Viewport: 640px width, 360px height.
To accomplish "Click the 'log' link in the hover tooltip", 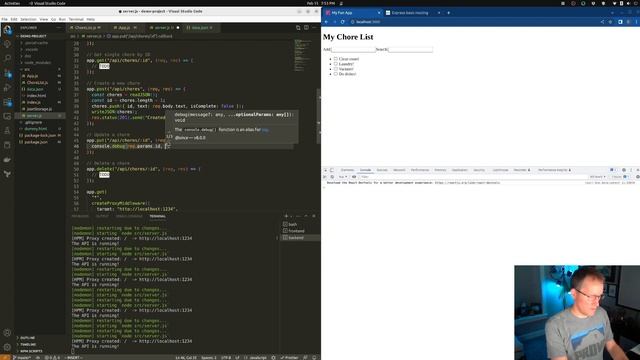I will point(265,130).
